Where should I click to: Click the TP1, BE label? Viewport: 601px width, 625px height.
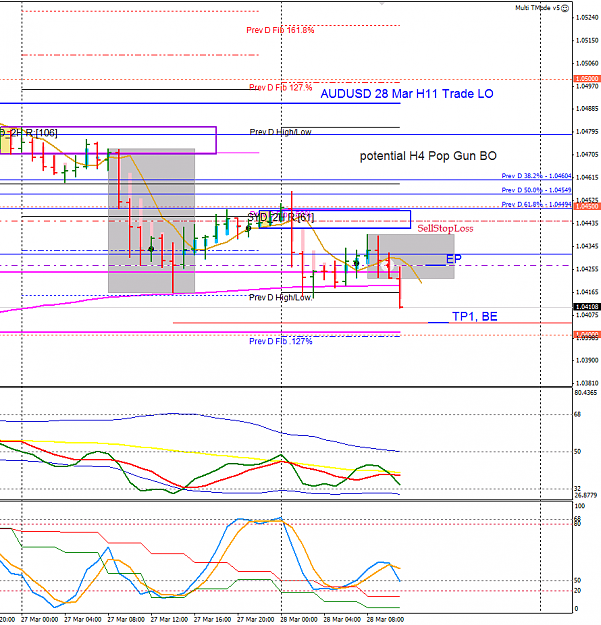(475, 316)
